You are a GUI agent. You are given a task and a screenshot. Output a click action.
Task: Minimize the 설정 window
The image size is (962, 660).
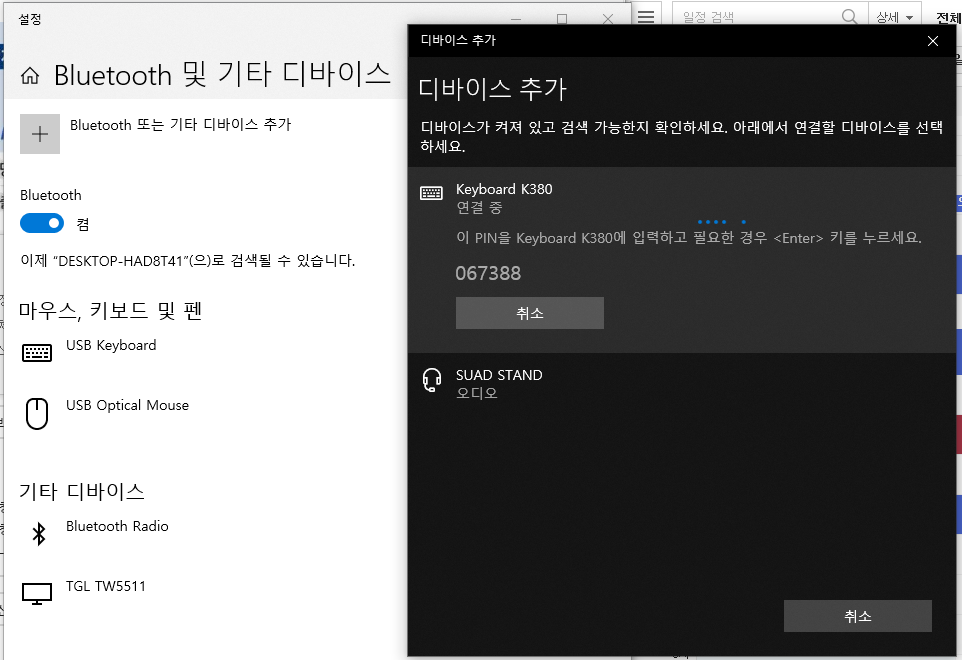pyautogui.click(x=516, y=19)
